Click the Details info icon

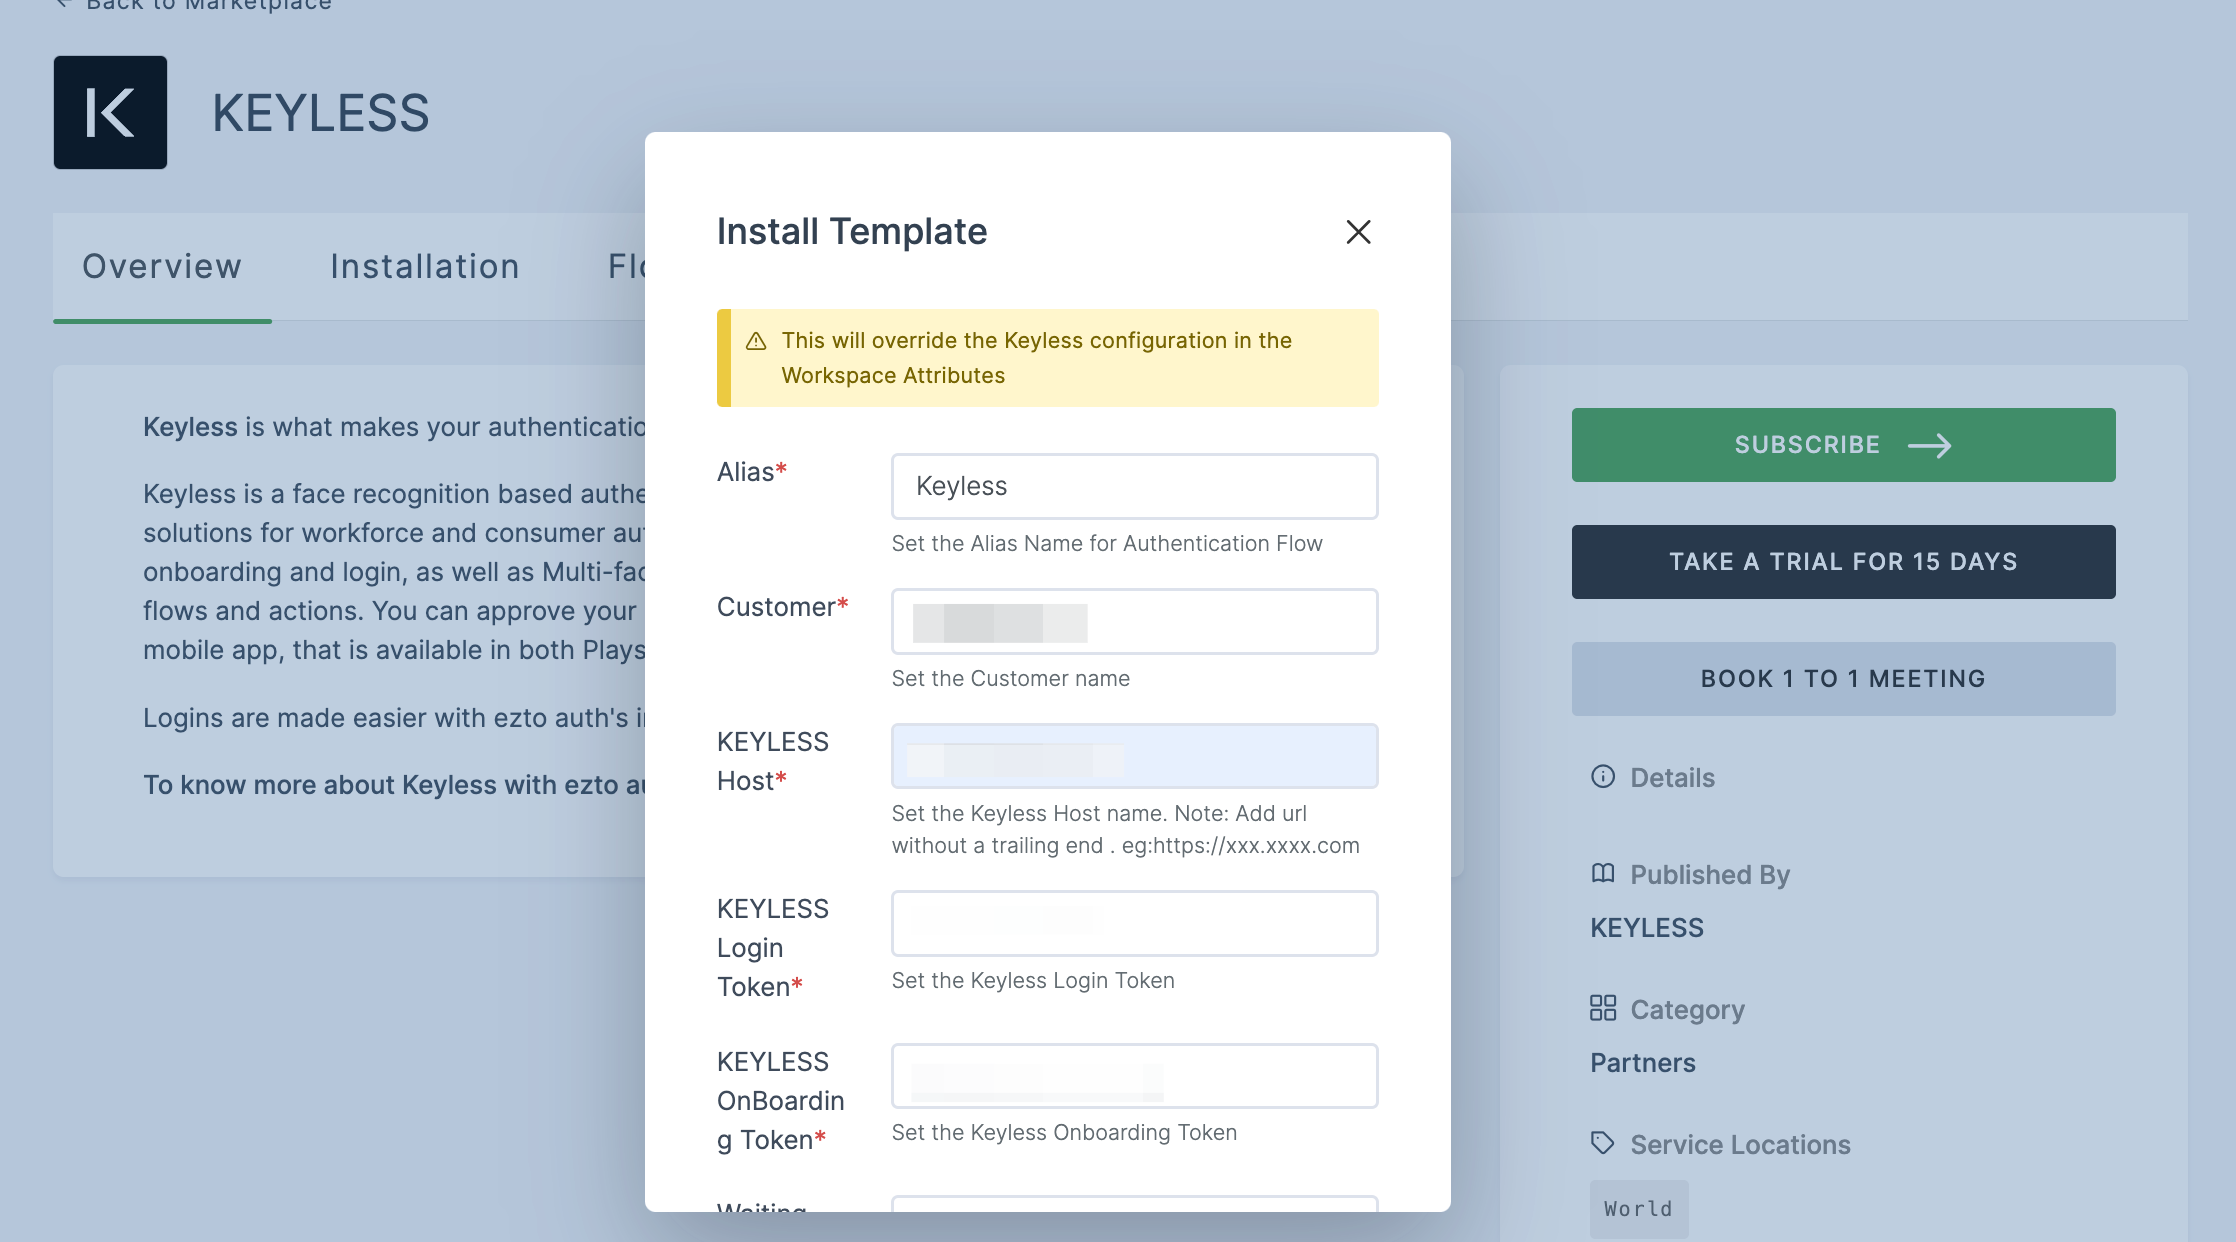coord(1603,777)
